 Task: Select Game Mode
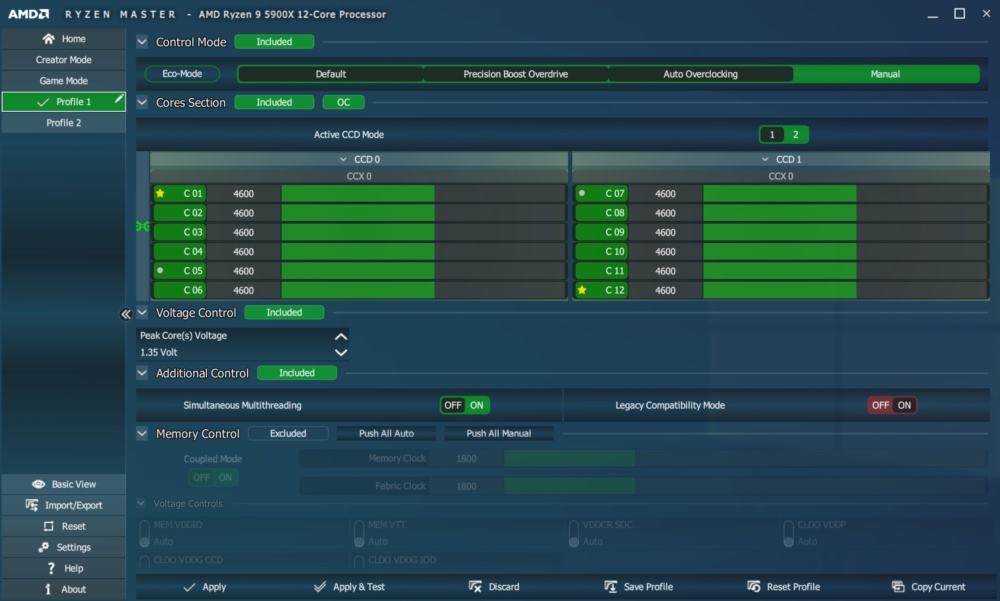click(x=63, y=81)
